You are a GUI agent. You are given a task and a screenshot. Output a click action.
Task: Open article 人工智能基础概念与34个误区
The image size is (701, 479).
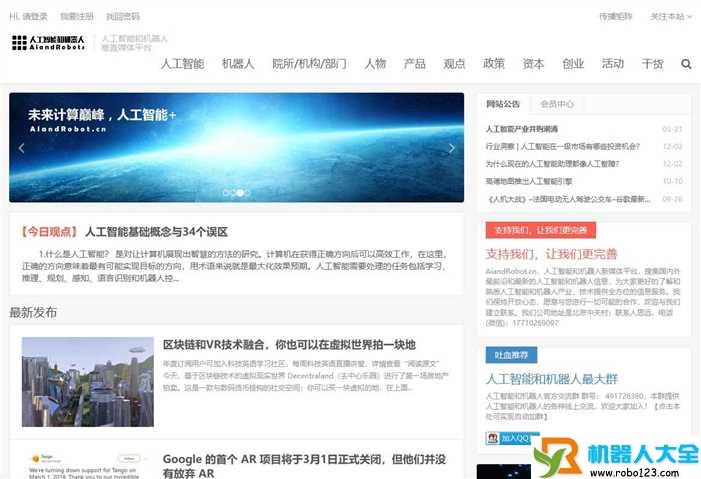tap(156, 232)
